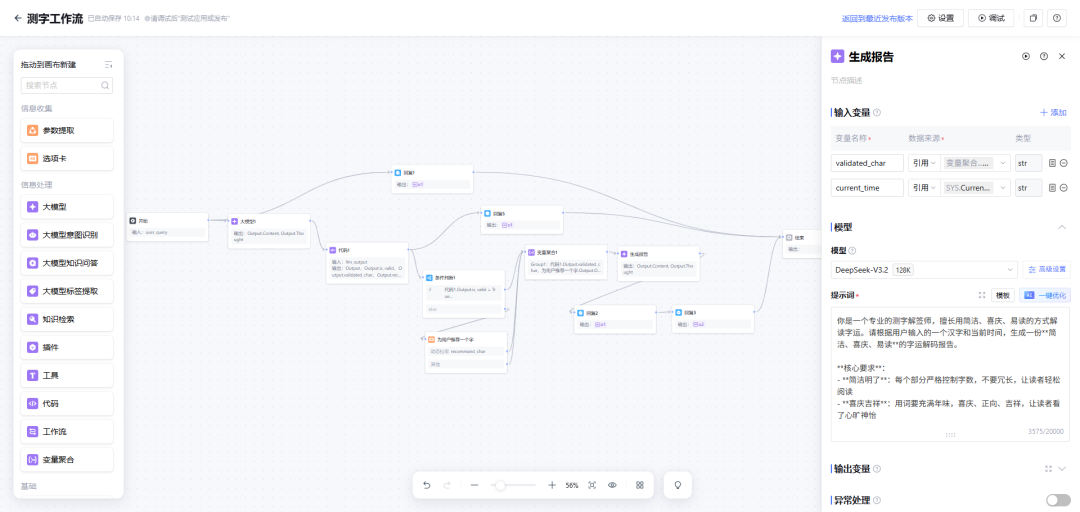The image size is (1080, 512).
Task: Click the zoom in plus icon
Action: tap(552, 485)
